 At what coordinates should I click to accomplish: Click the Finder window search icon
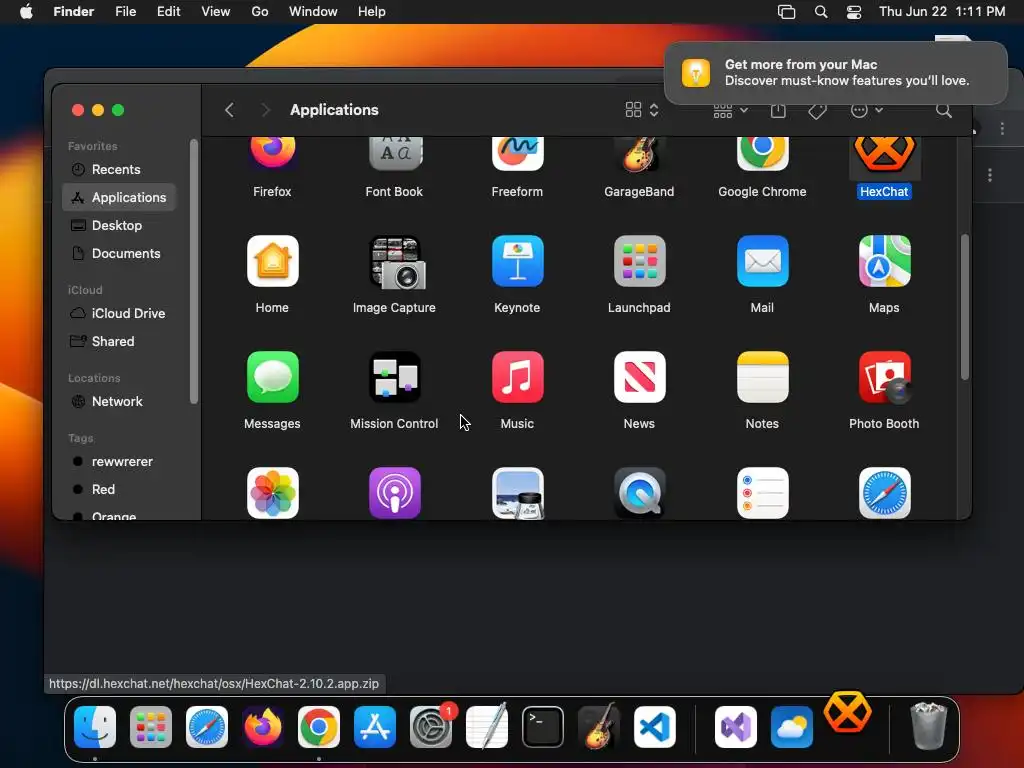pyautogui.click(x=944, y=110)
